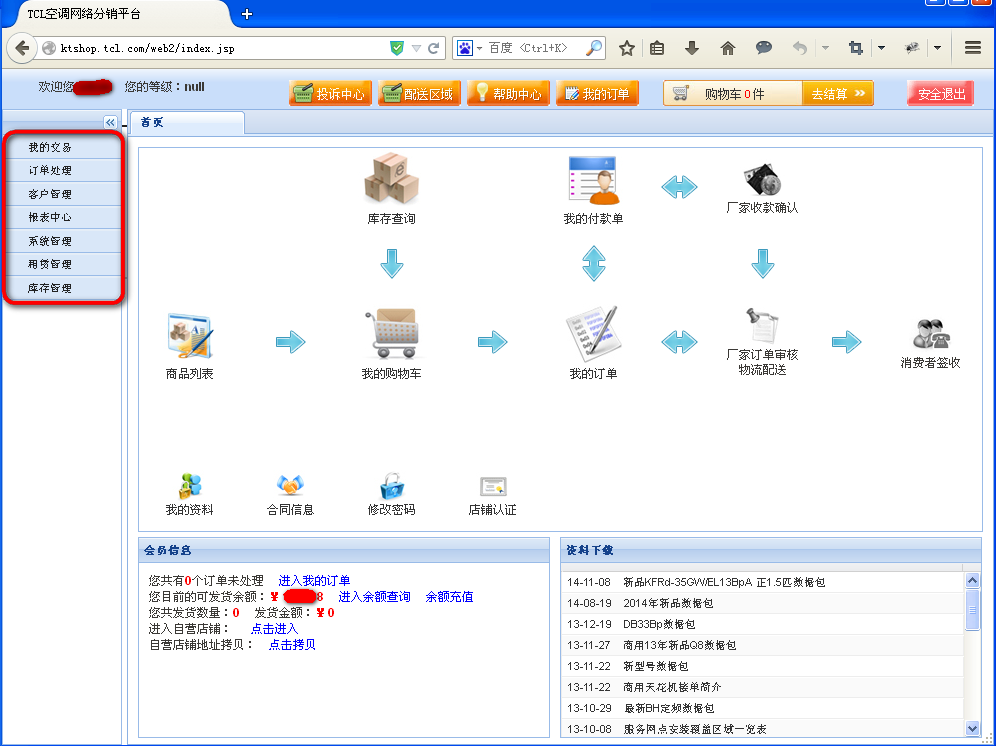Go back with the browser back arrow
The width and height of the screenshot is (996, 746).
(22, 48)
